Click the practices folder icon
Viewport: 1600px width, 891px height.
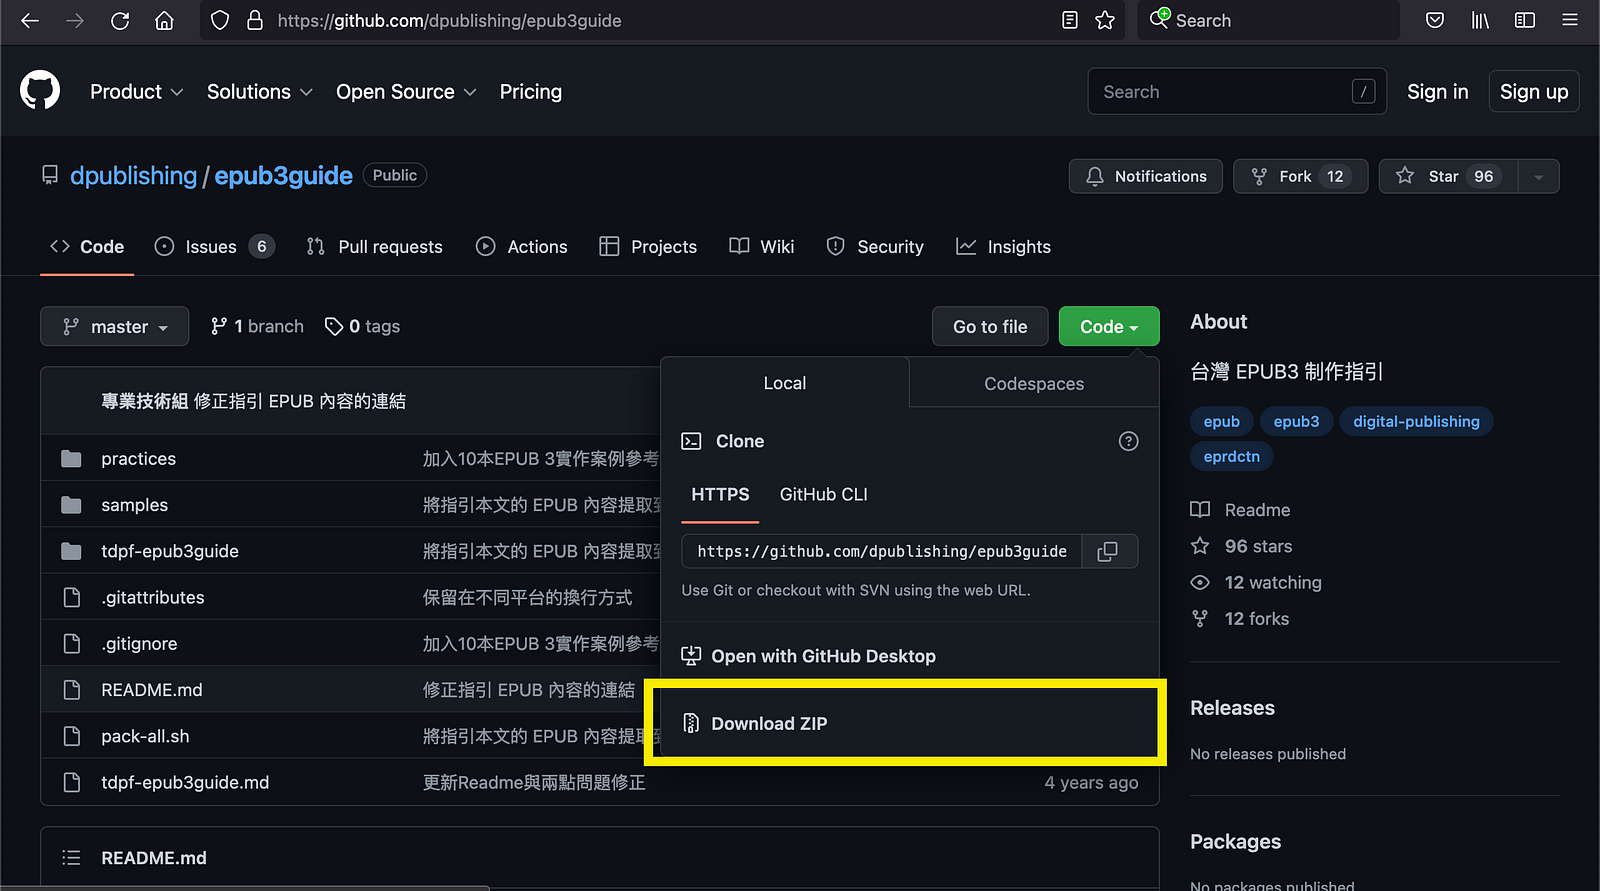(x=71, y=459)
